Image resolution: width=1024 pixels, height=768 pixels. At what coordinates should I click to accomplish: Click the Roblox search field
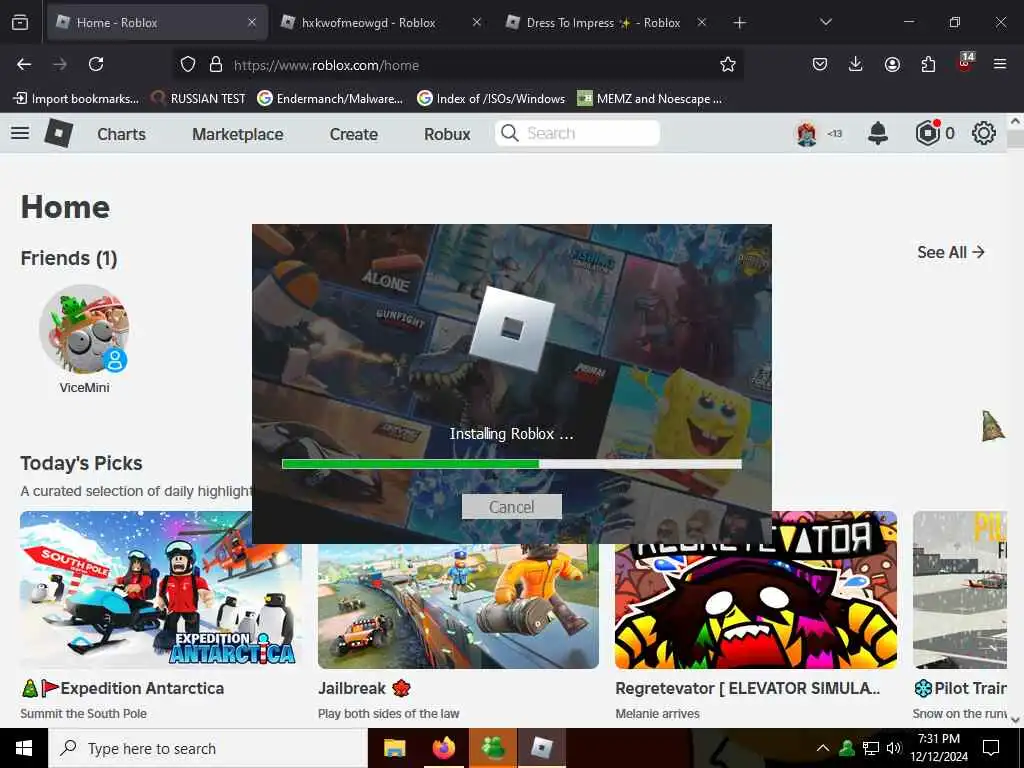577,133
